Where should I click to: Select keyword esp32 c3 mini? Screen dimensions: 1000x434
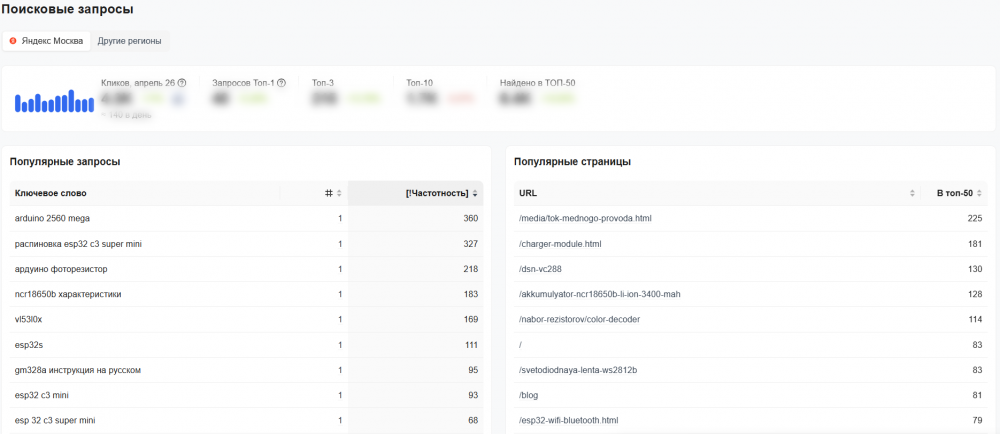coord(41,395)
